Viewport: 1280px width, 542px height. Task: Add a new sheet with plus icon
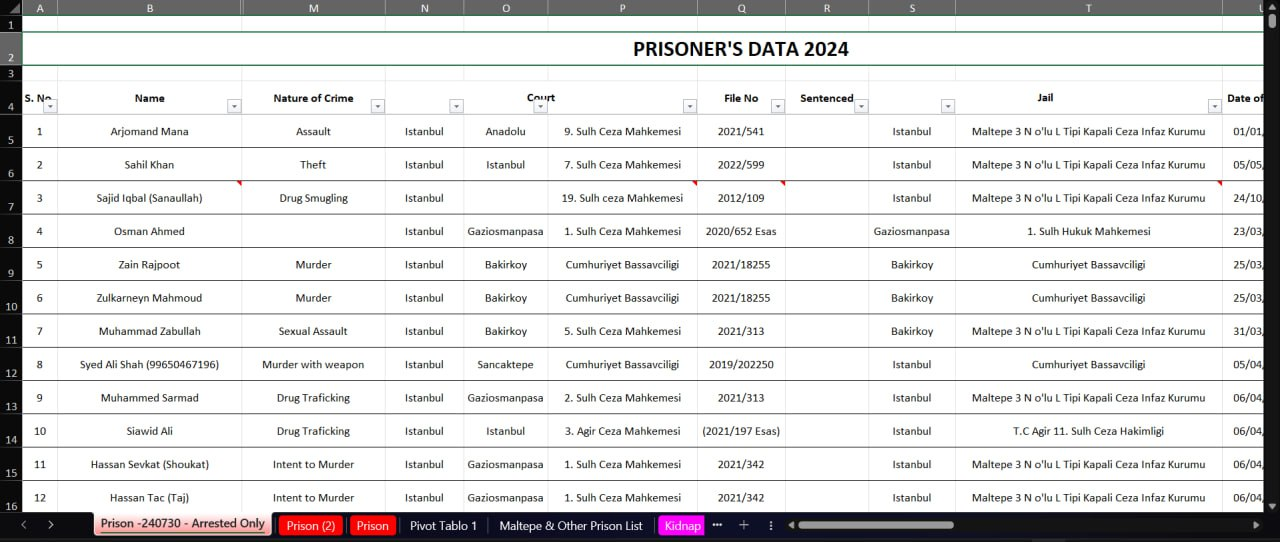click(x=743, y=525)
